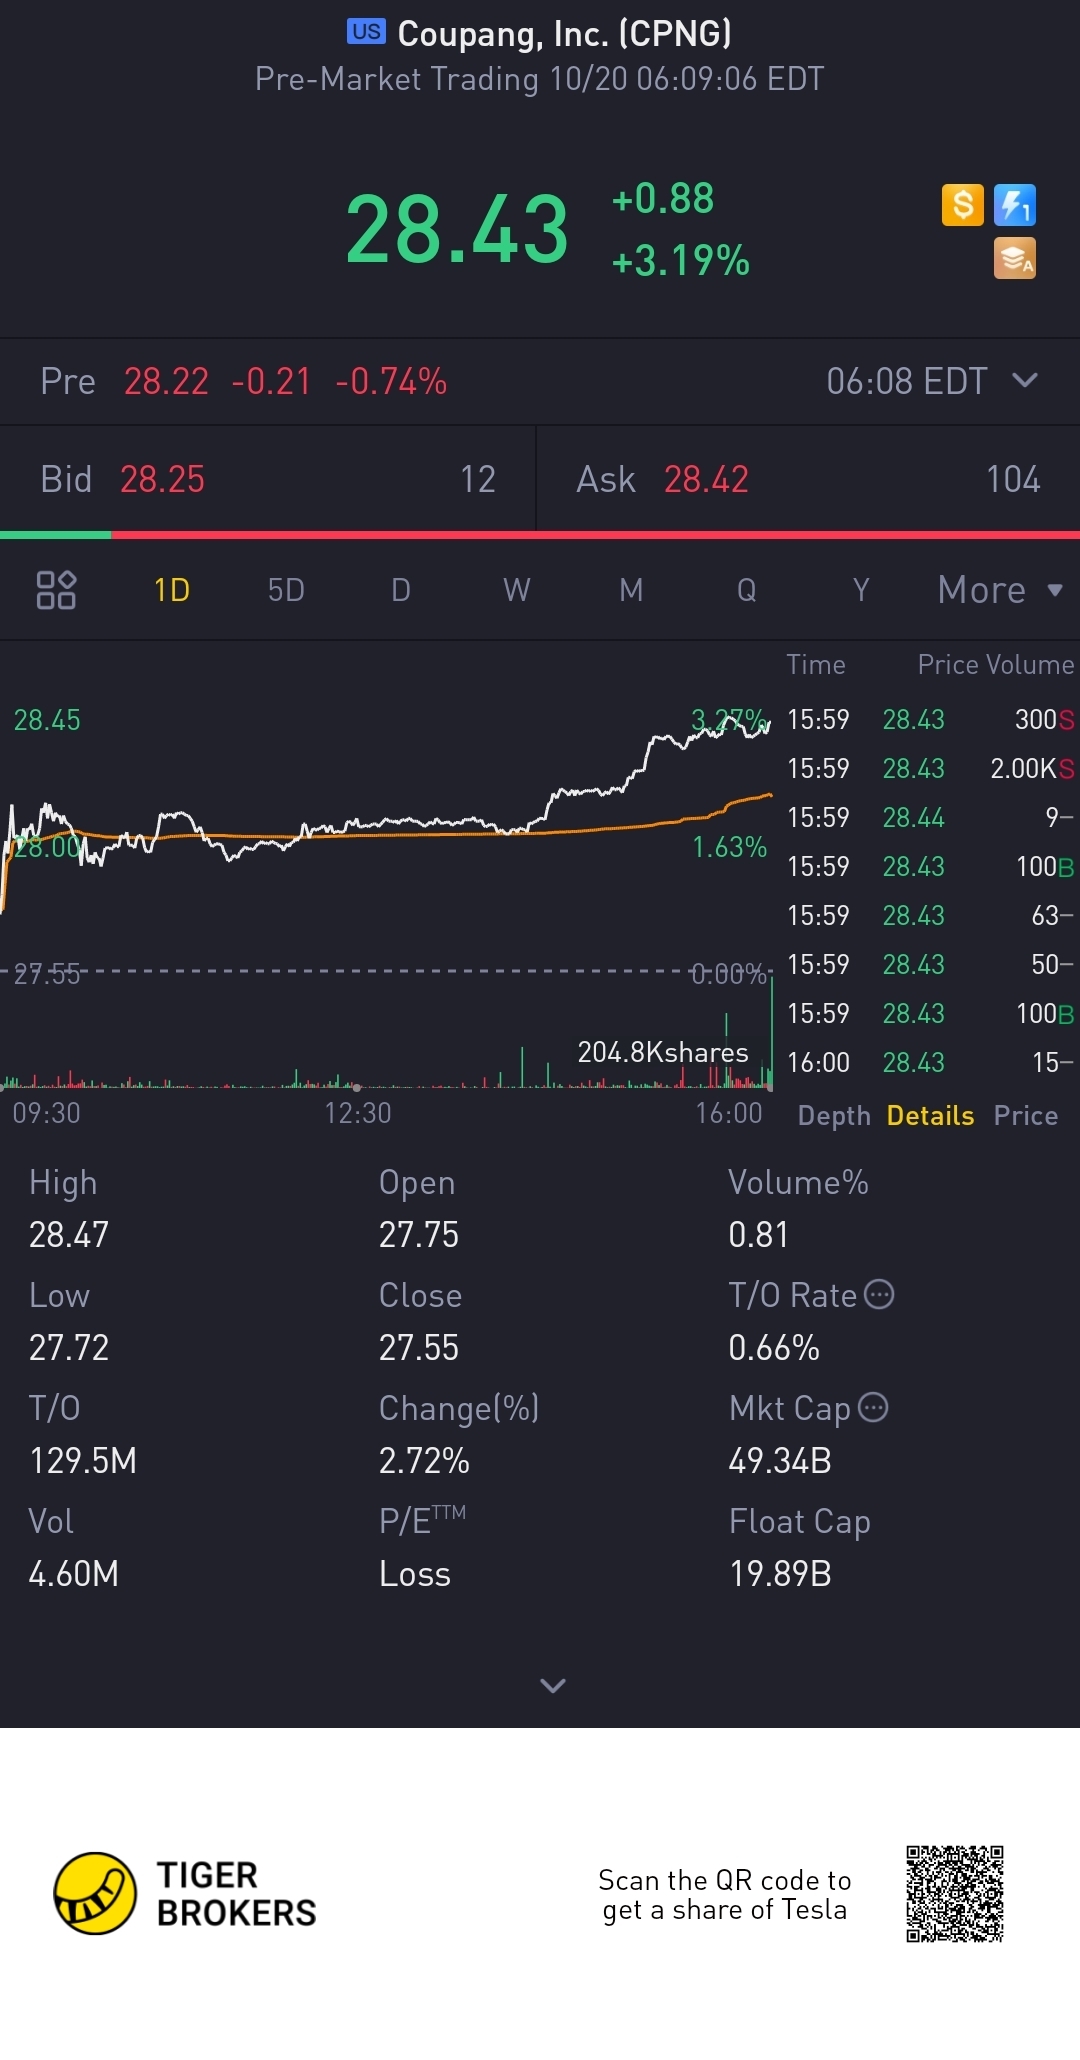The height and width of the screenshot is (2060, 1080).
Task: Select the 1D chart tab
Action: tap(172, 590)
